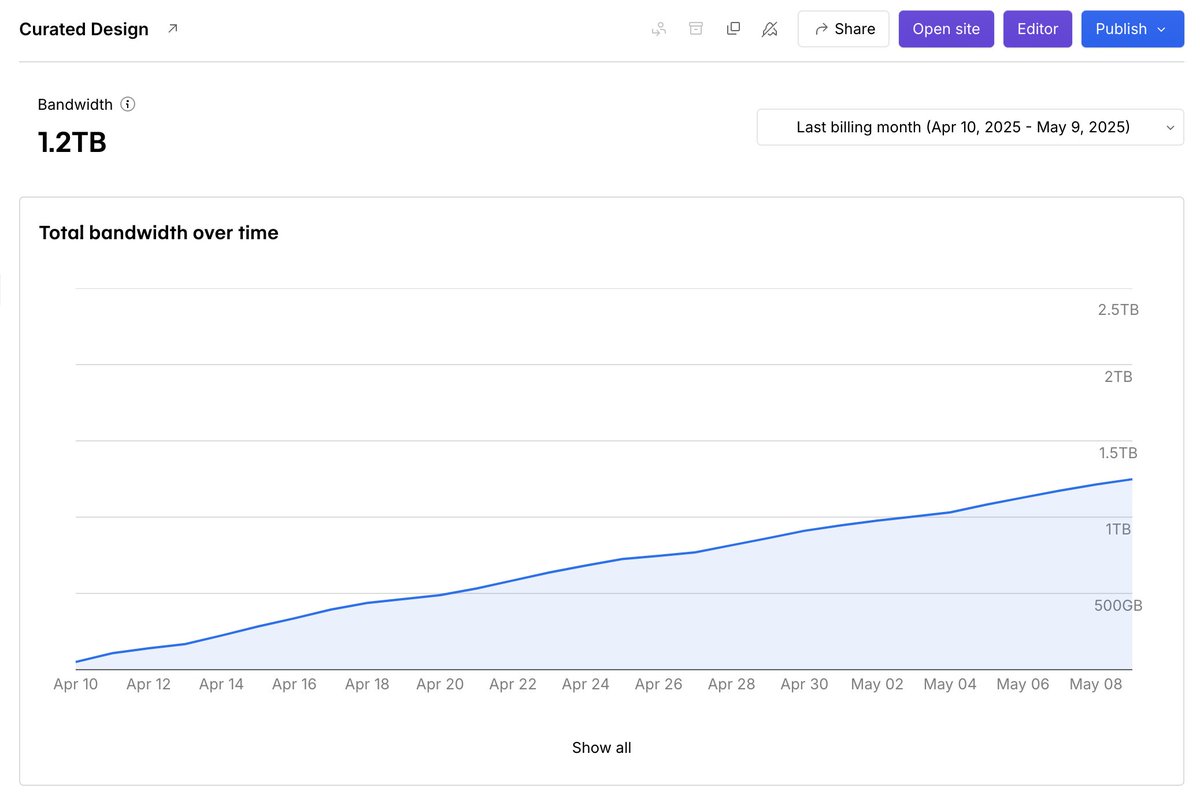Click the May 02 axis label
Viewport: 1200px width, 802px height.
(x=877, y=684)
